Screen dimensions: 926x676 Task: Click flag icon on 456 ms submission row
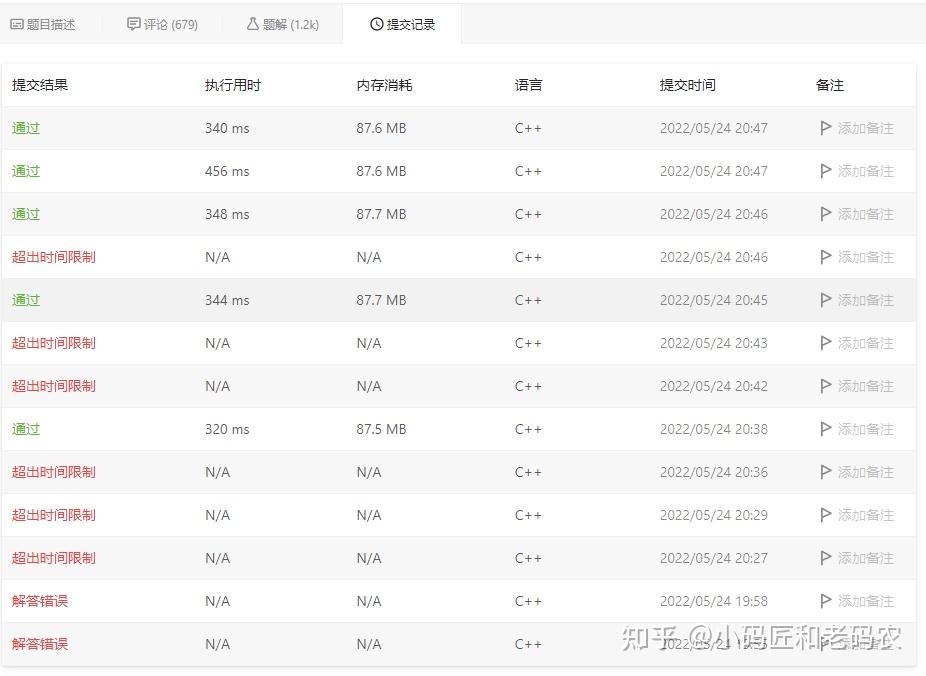point(826,171)
